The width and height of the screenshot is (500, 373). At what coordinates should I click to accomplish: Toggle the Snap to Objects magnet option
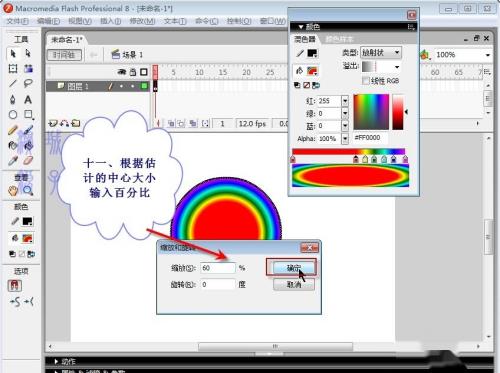click(14, 286)
